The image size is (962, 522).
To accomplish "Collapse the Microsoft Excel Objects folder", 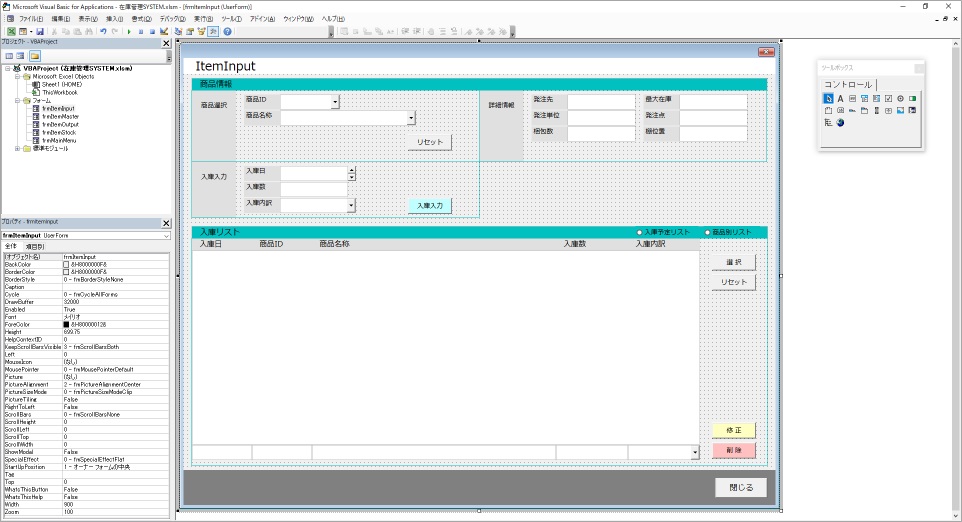I will point(18,77).
